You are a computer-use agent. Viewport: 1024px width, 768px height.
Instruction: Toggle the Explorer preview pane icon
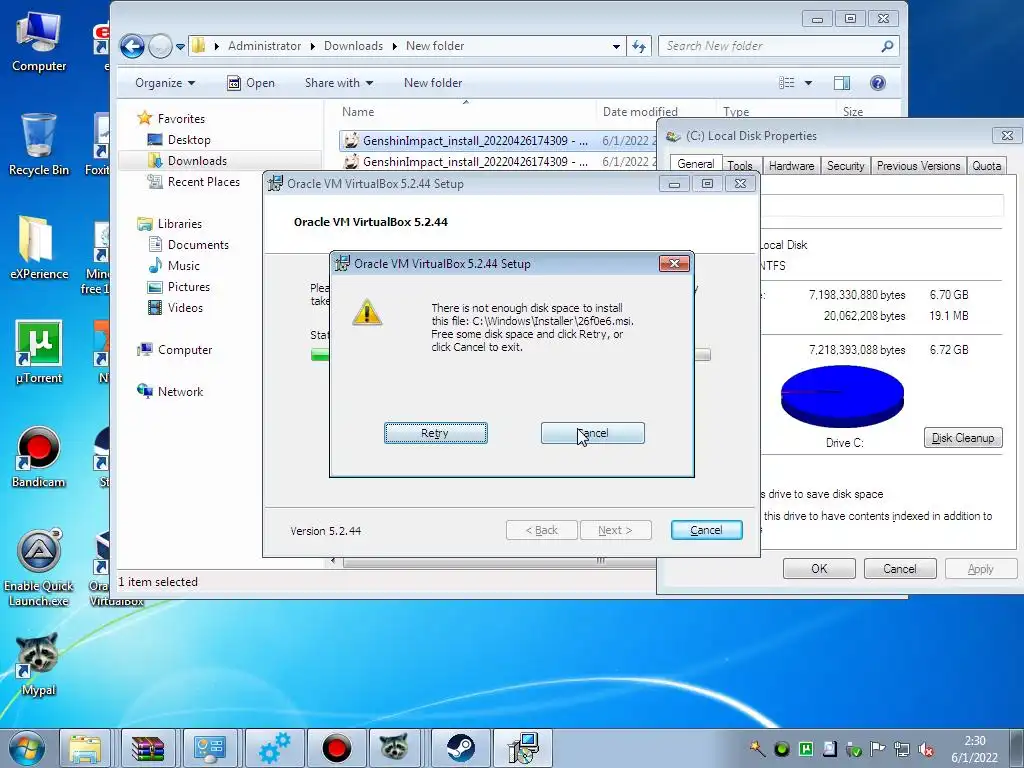tap(842, 83)
